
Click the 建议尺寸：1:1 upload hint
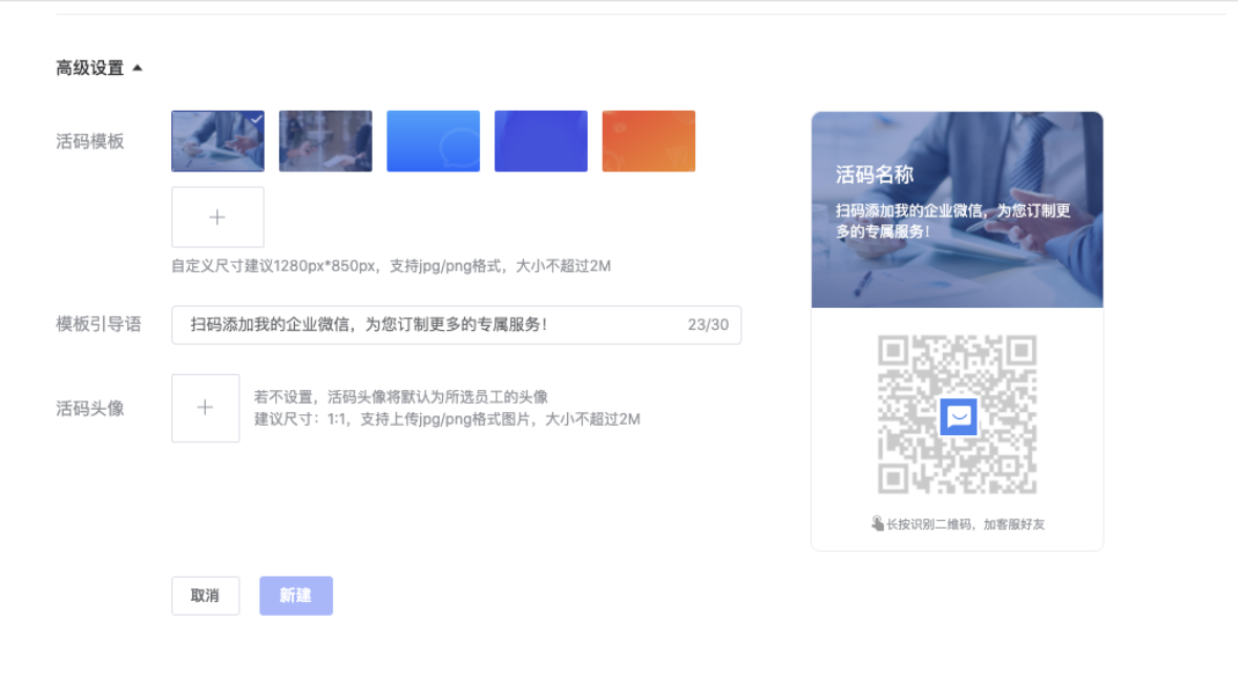coord(447,419)
